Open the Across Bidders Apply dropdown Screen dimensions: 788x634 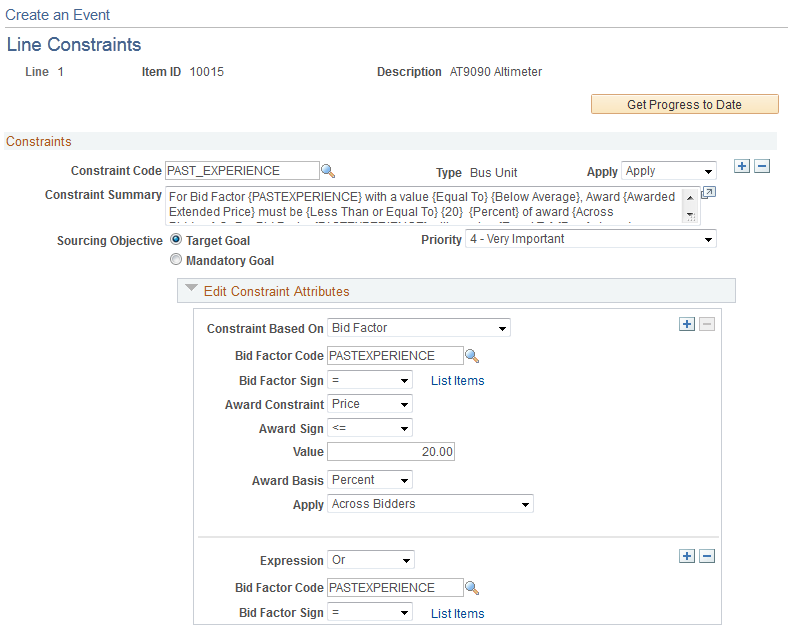pos(430,504)
